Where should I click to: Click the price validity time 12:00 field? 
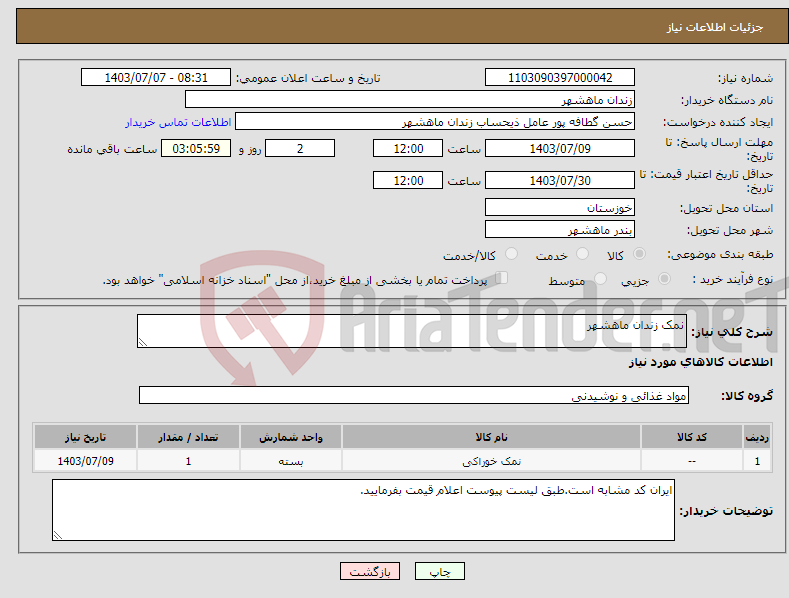pyautogui.click(x=408, y=180)
